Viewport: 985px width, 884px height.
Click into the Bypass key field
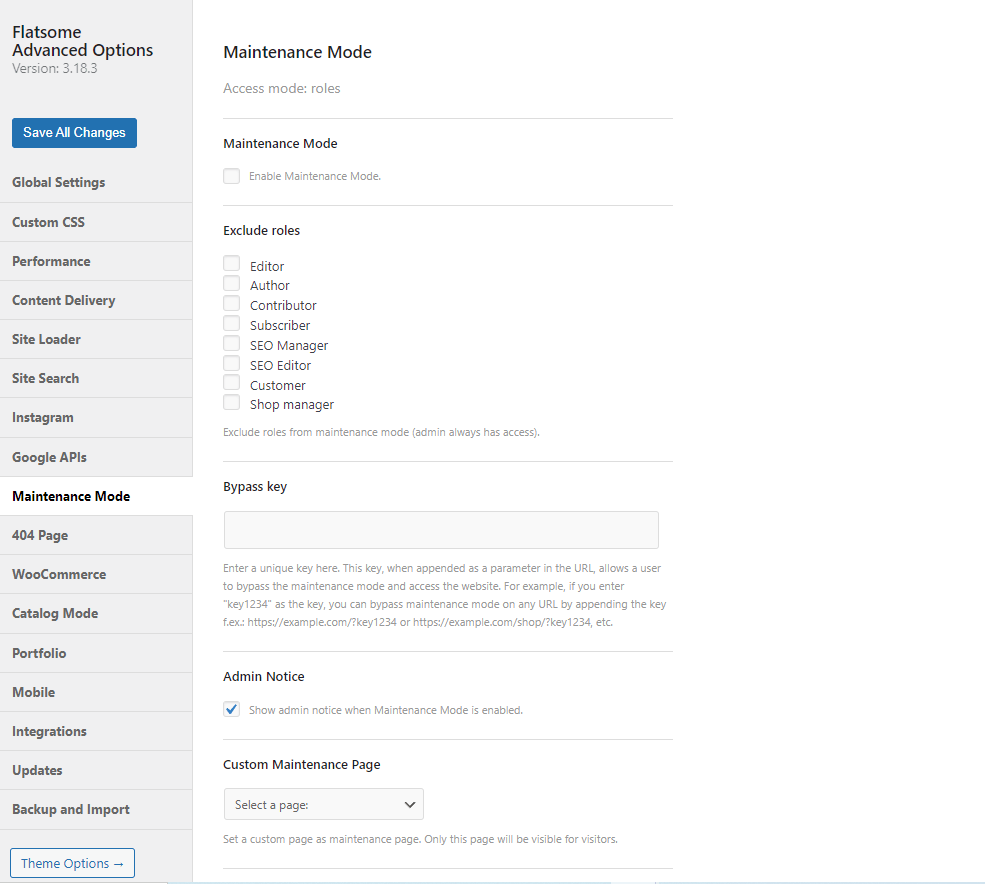(x=441, y=530)
